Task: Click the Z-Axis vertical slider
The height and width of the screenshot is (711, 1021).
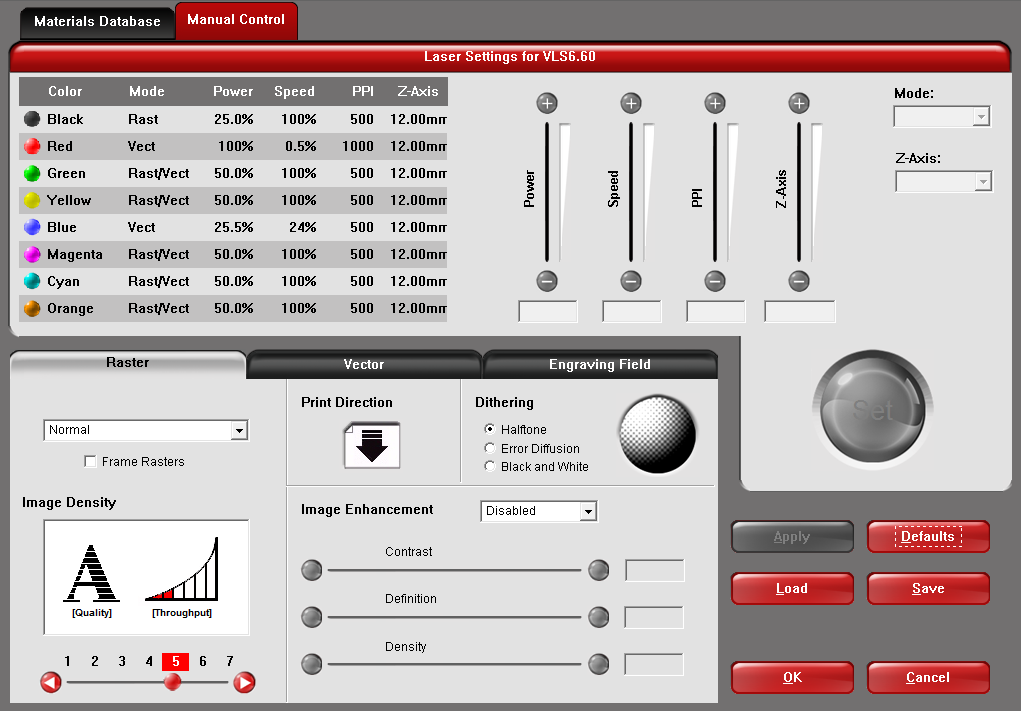Action: (799, 192)
